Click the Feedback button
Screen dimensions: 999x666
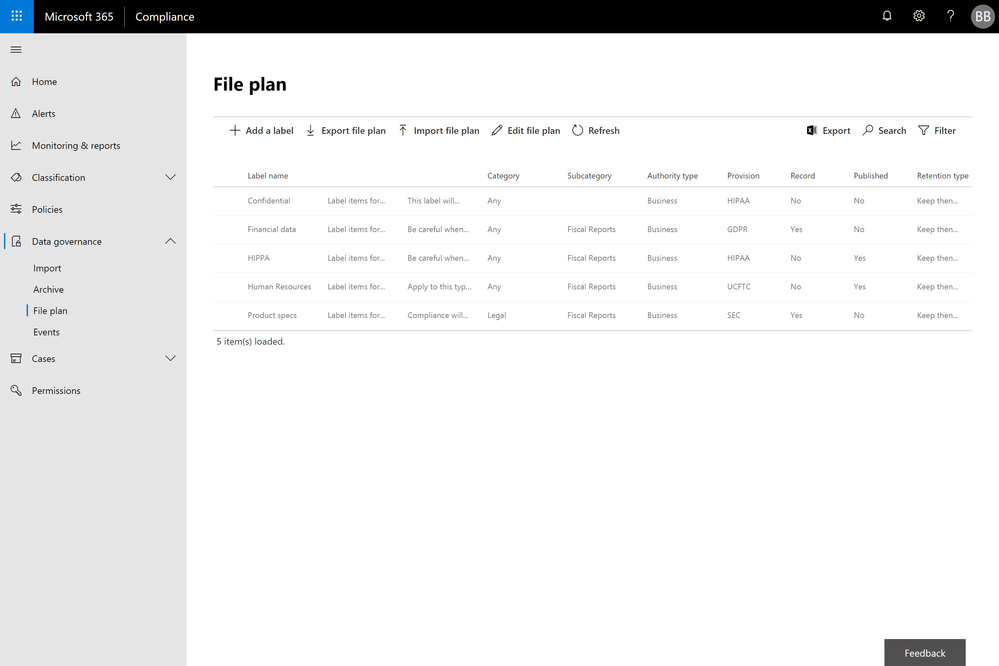coord(924,653)
